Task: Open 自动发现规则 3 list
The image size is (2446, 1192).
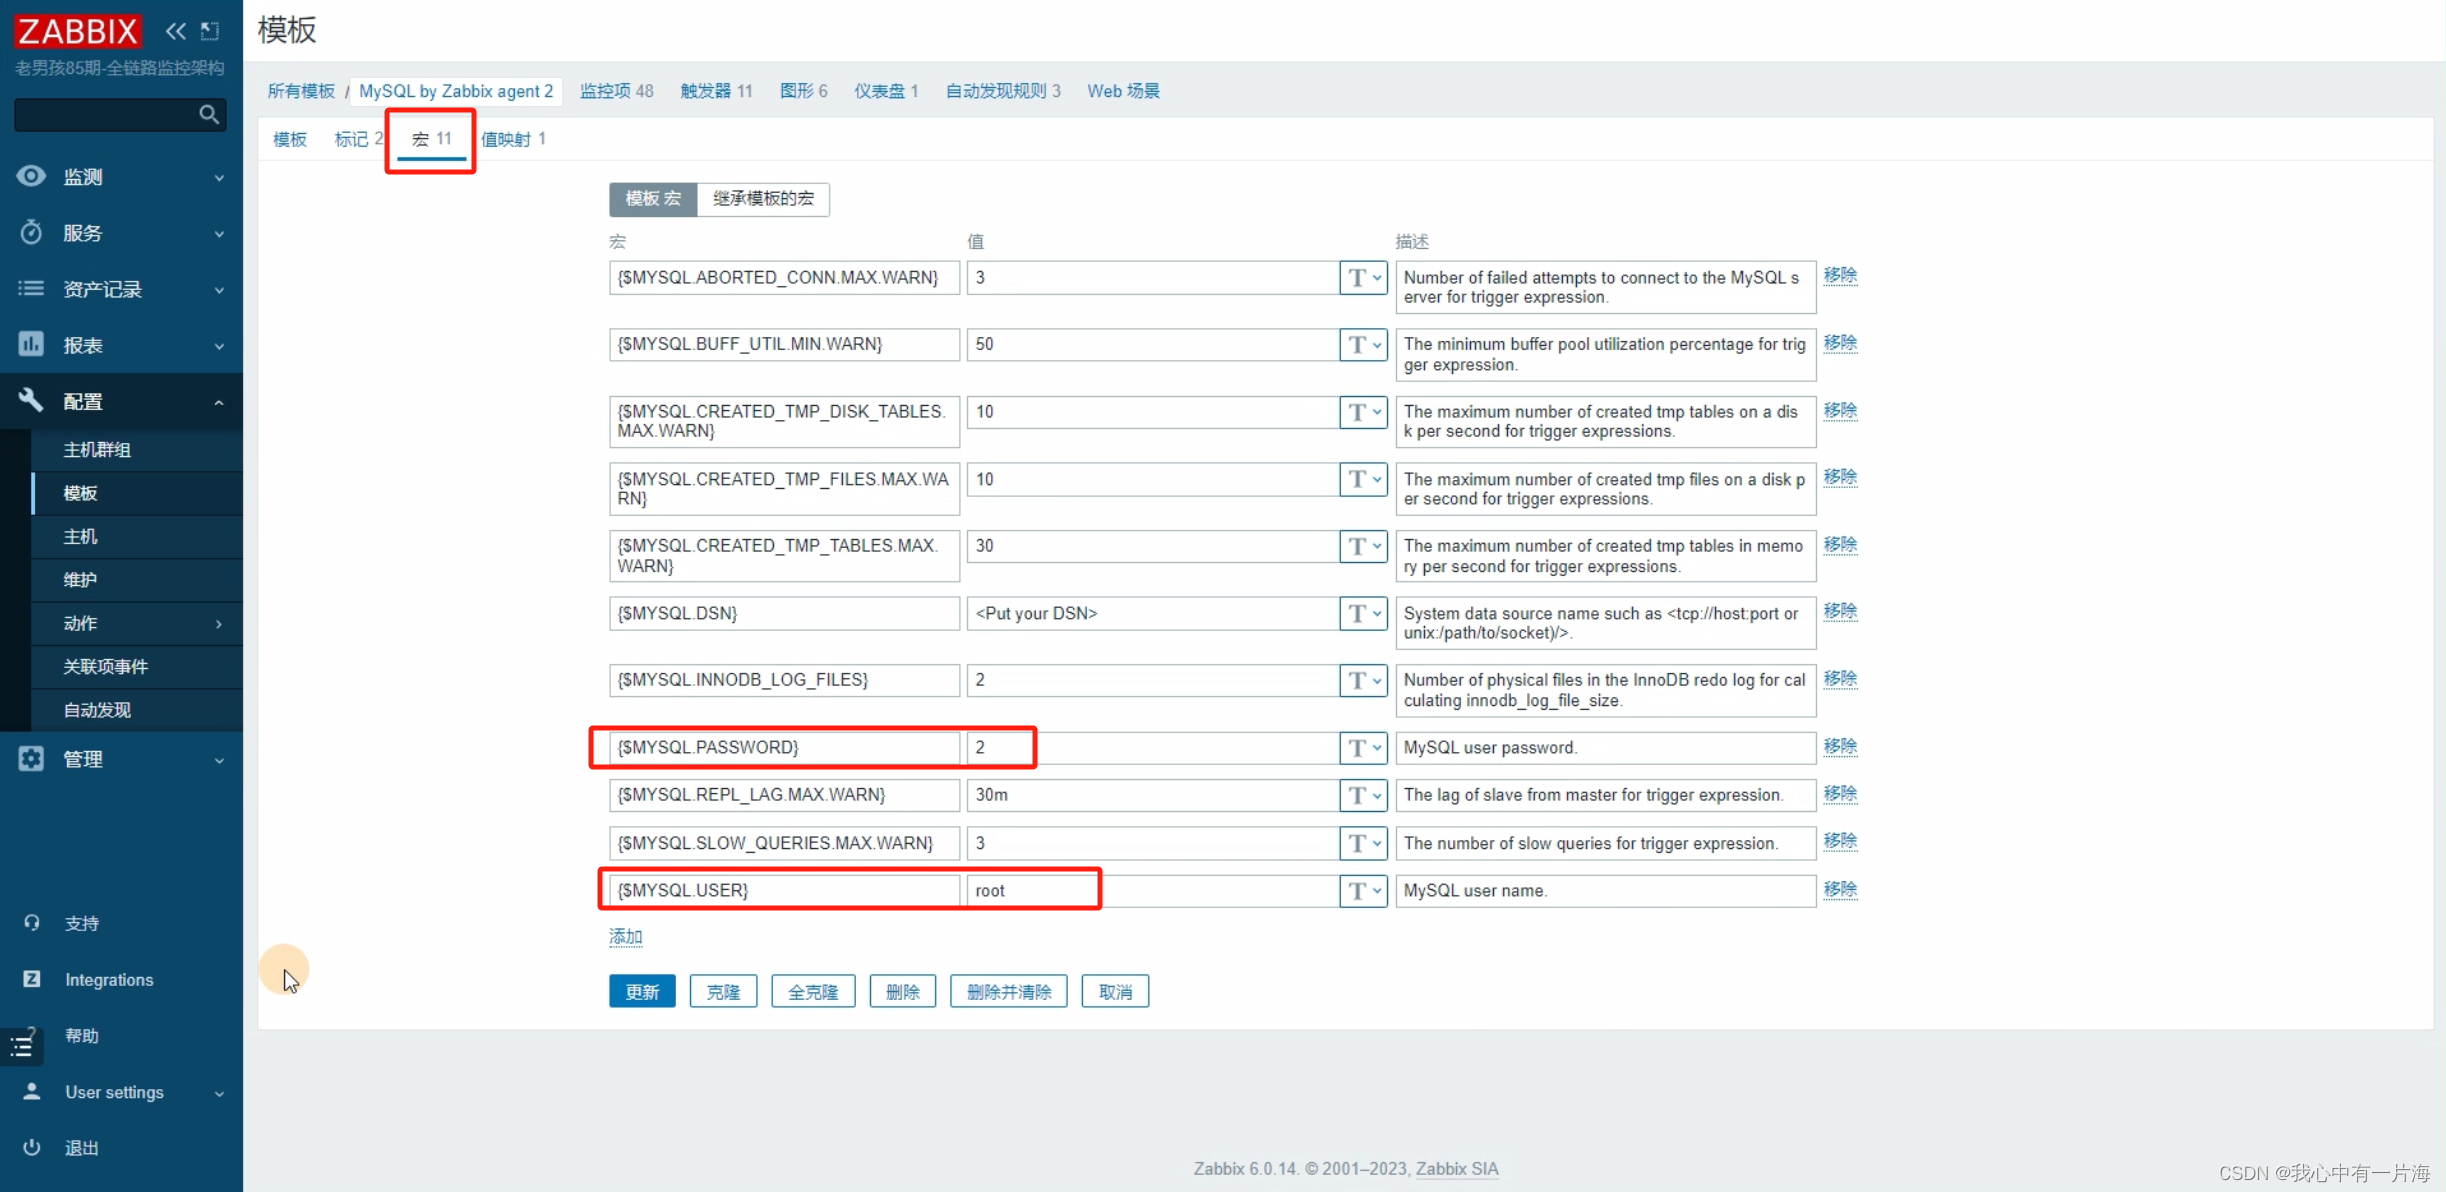Action: coord(1003,91)
